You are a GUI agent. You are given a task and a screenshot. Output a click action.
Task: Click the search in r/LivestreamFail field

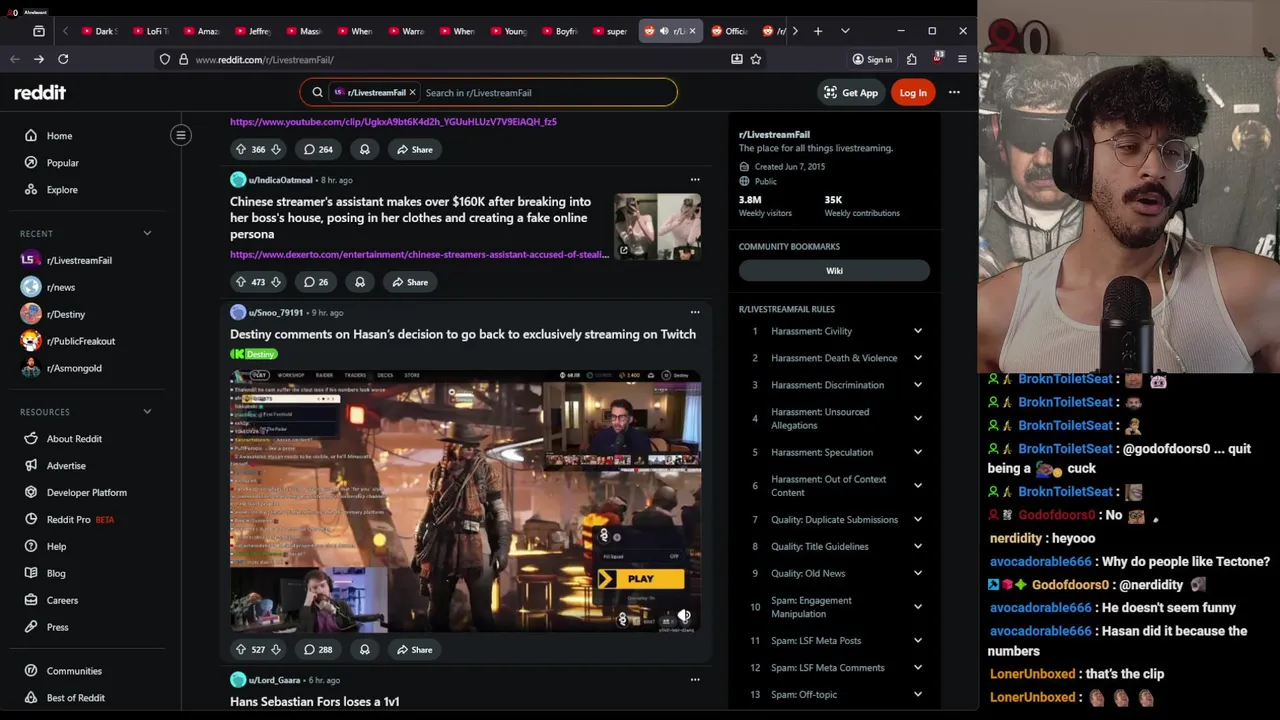[x=547, y=92]
